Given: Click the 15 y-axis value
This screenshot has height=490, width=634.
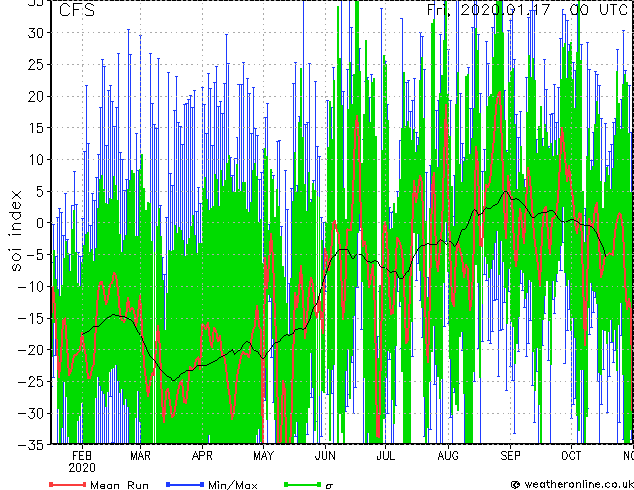Looking at the screenshot, I should pos(35,128).
